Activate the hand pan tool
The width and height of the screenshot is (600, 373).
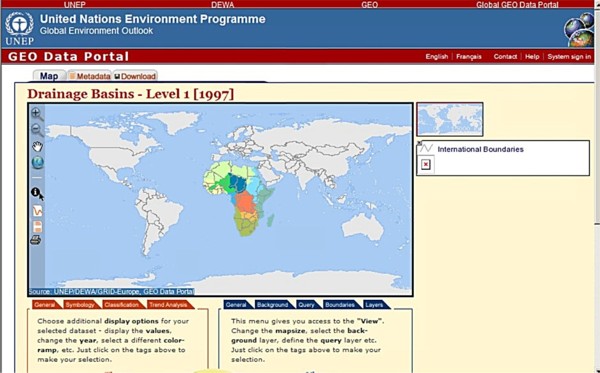pos(37,147)
